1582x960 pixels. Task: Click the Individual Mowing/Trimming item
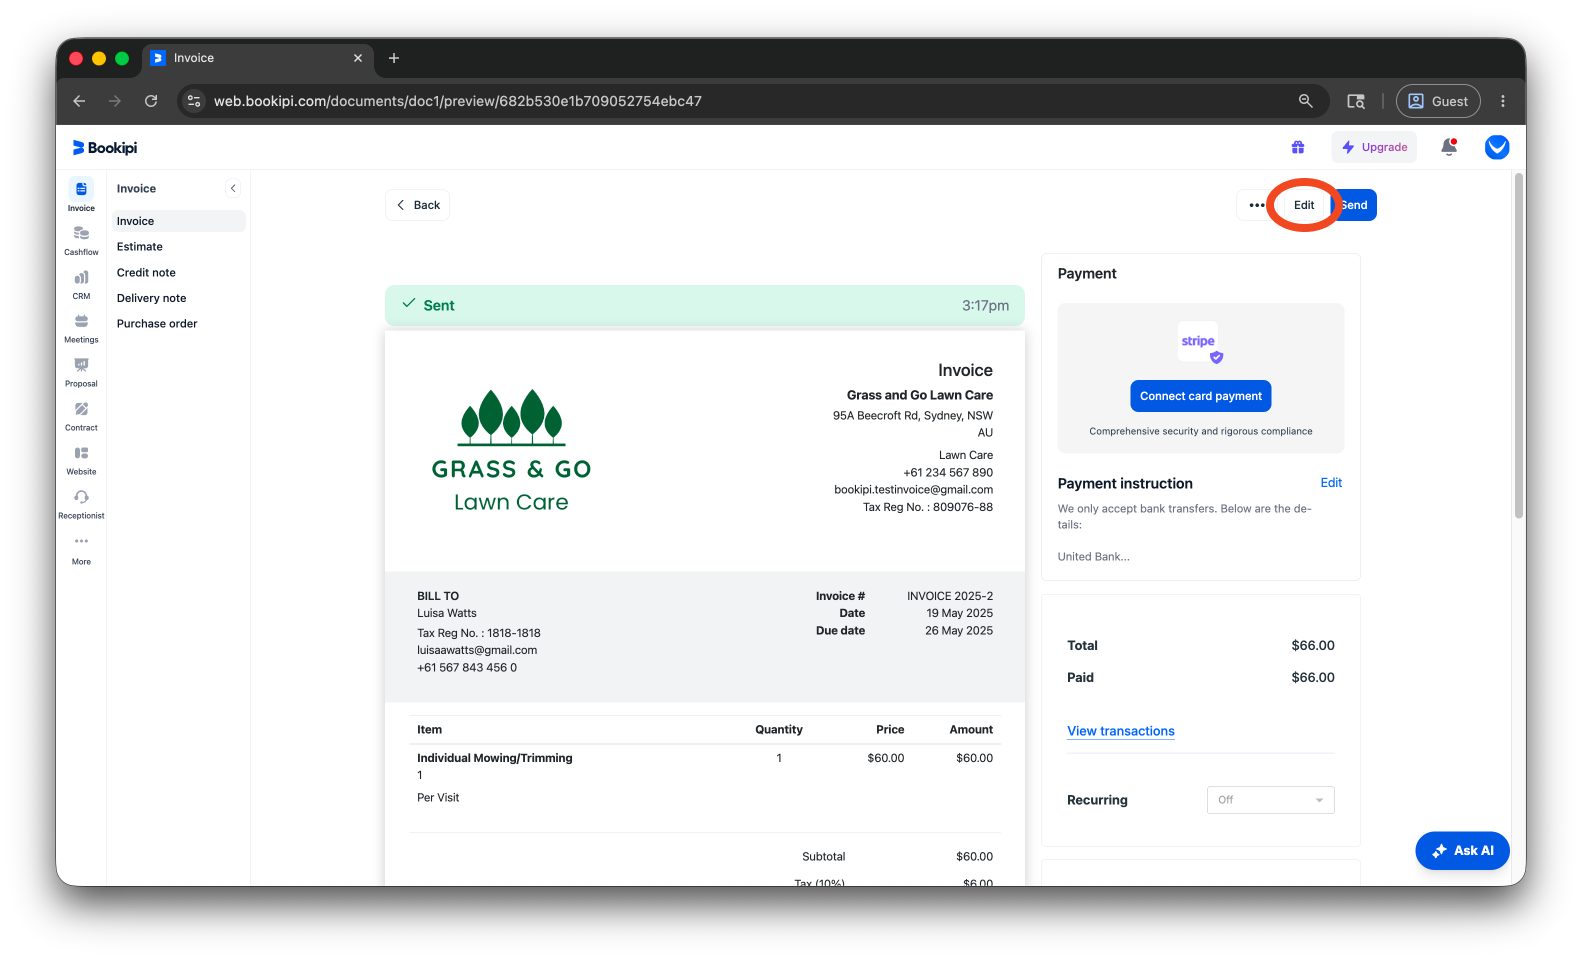tap(495, 758)
